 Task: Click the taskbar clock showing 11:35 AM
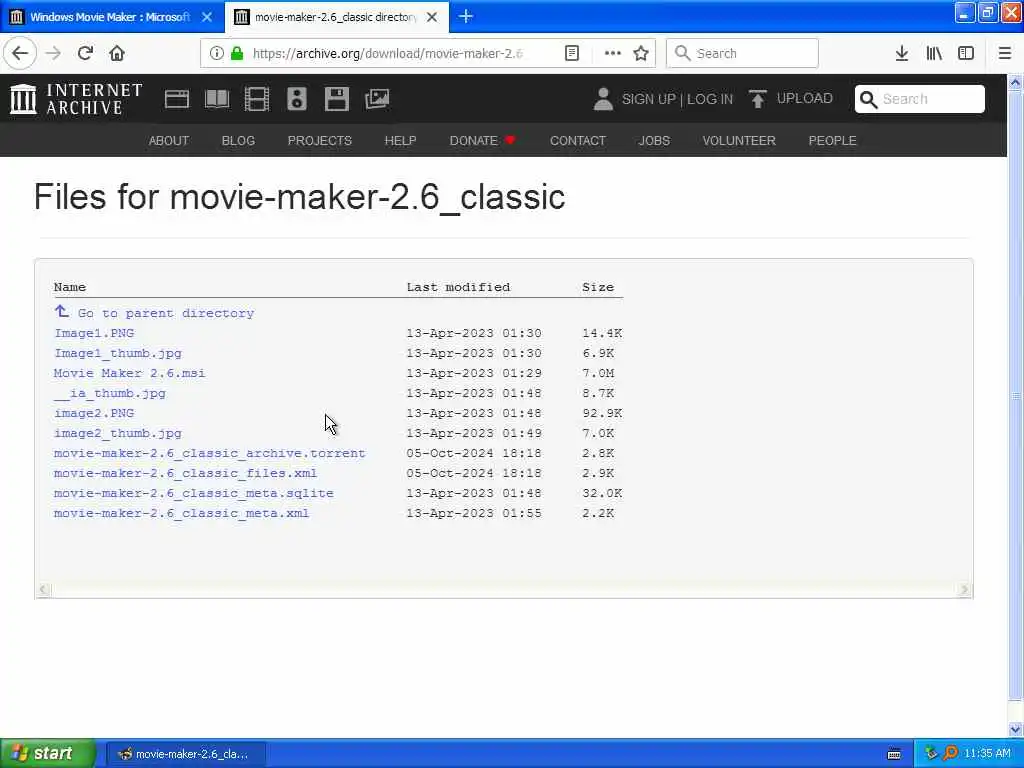[987, 754]
